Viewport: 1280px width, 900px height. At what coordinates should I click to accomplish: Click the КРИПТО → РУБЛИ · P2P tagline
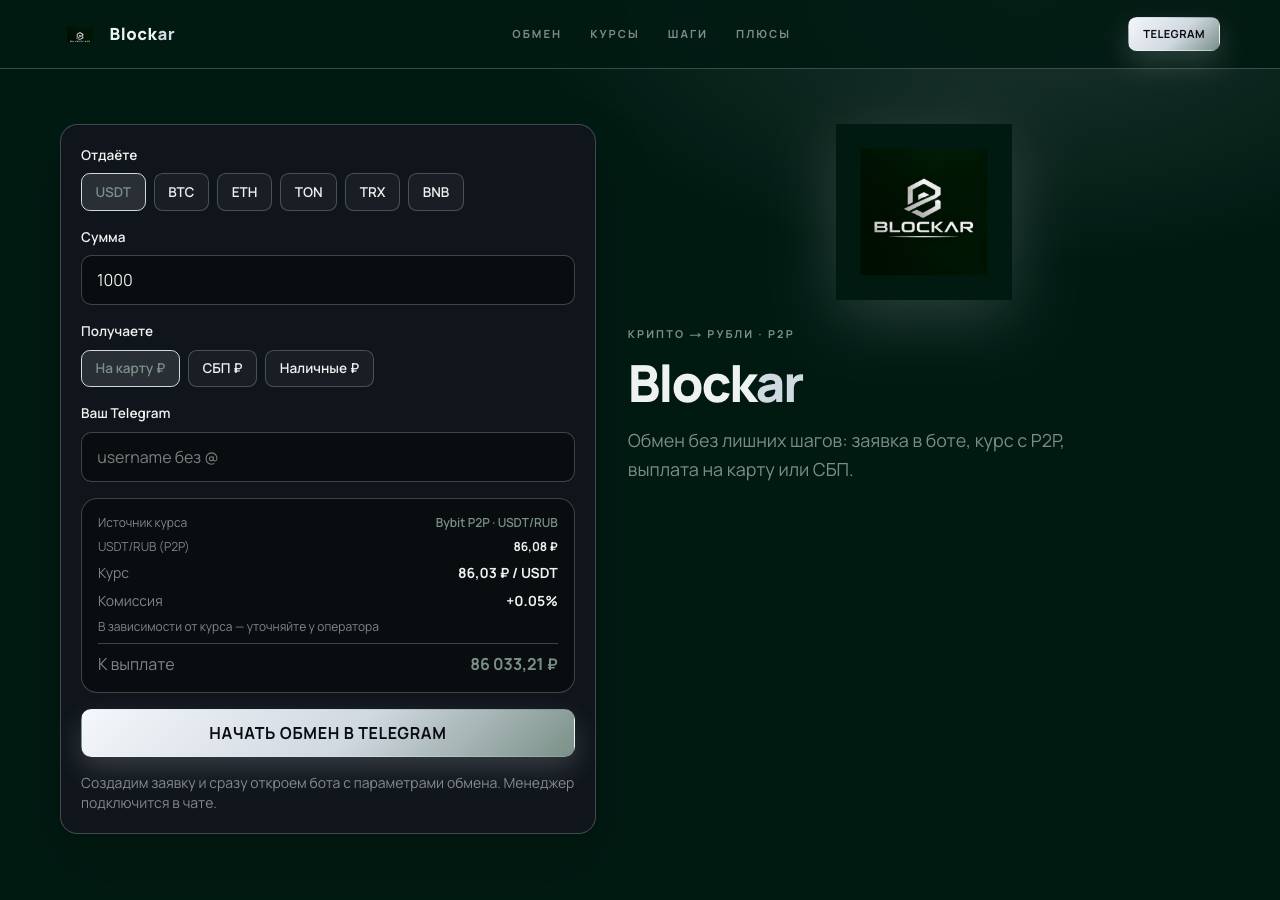711,334
